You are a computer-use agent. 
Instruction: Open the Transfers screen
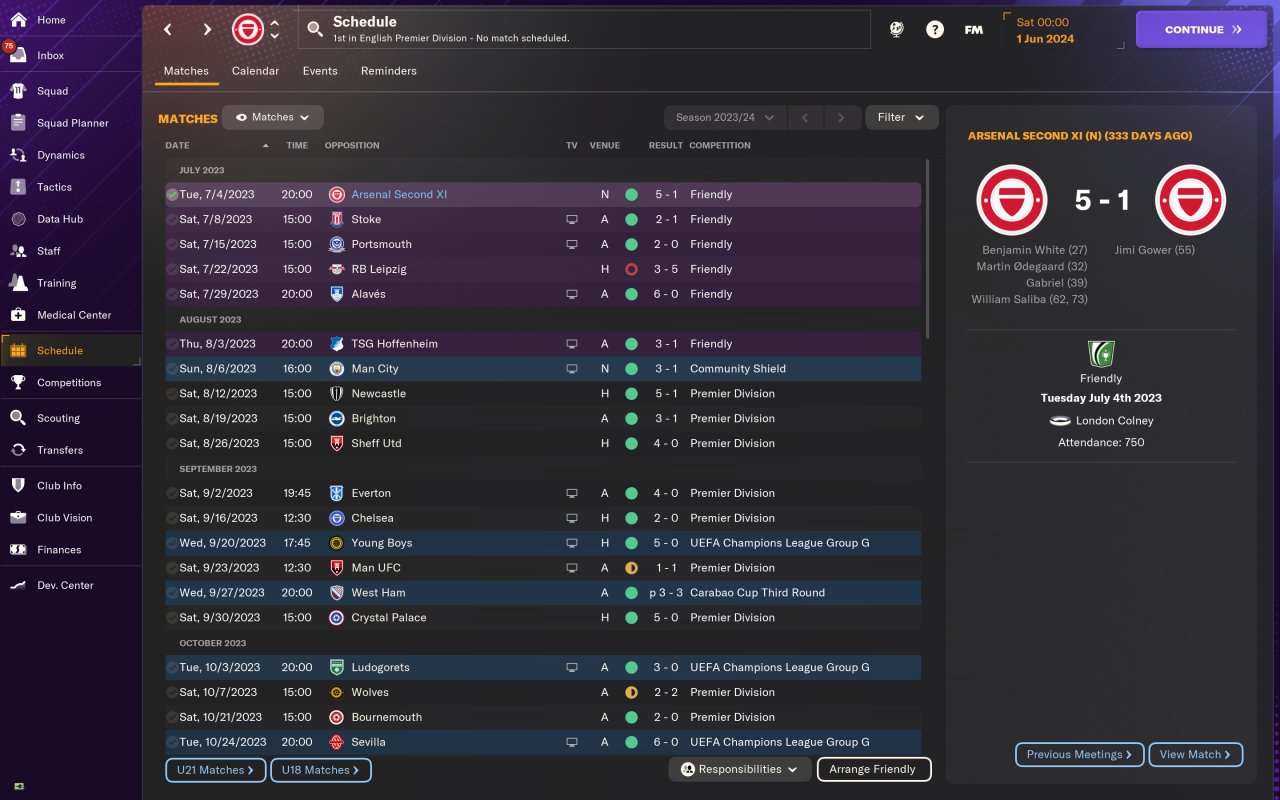60,450
